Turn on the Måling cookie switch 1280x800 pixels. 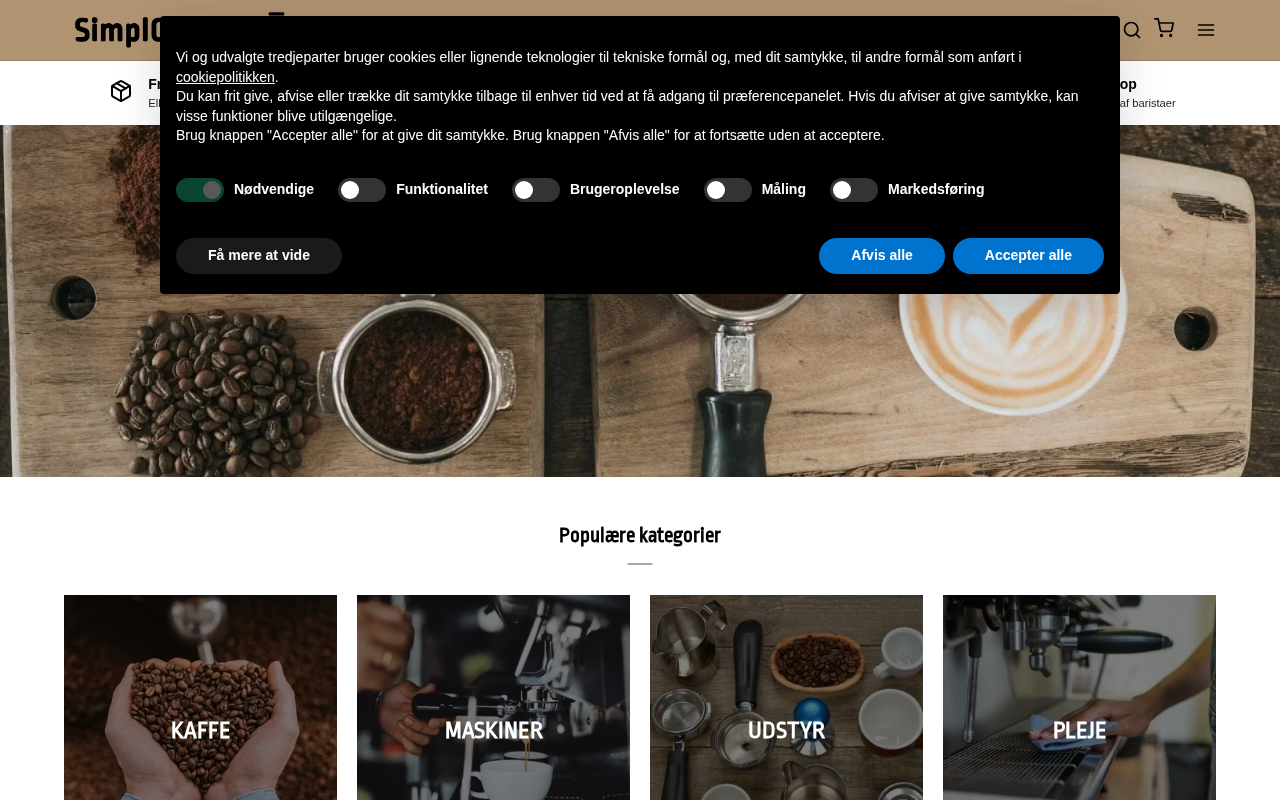tap(728, 190)
